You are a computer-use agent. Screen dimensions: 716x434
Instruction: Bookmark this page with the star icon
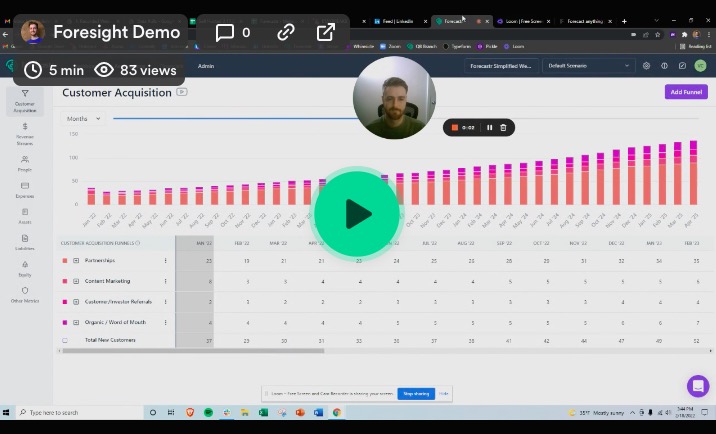[x=658, y=34]
